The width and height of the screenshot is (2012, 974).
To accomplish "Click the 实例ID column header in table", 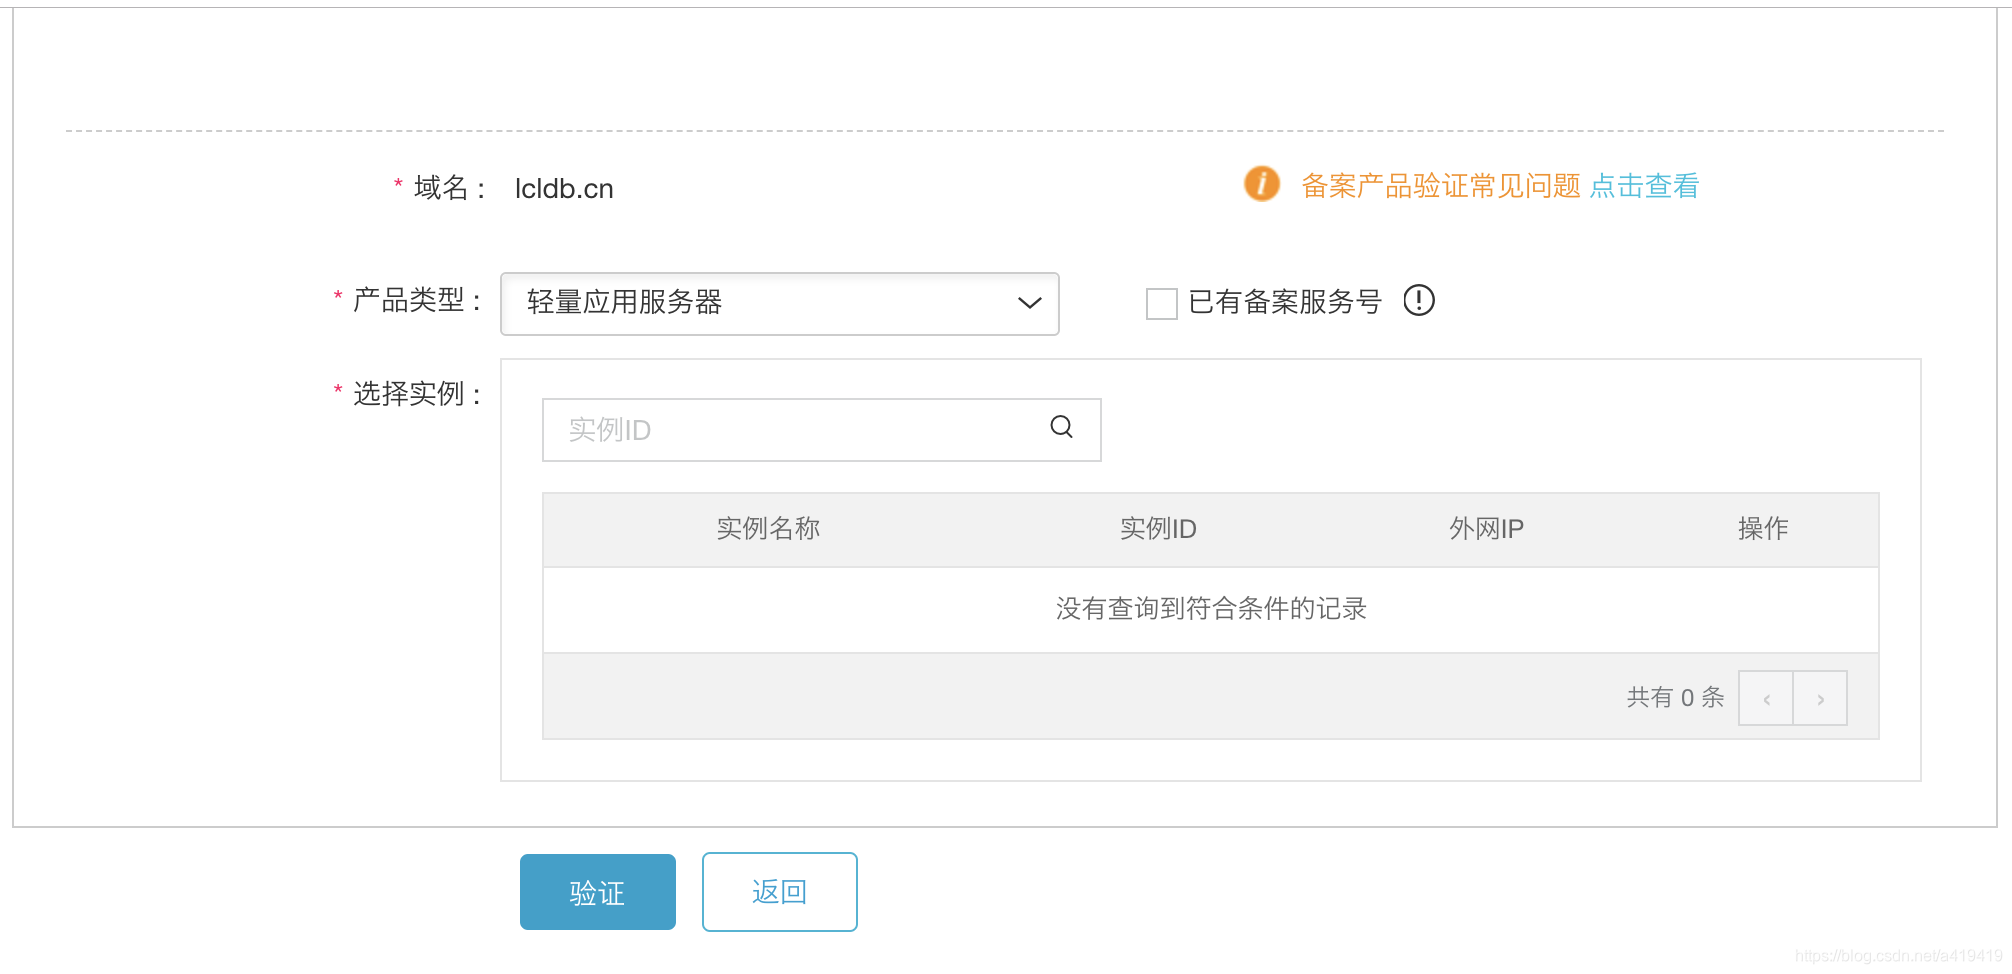I will pyautogui.click(x=1158, y=528).
